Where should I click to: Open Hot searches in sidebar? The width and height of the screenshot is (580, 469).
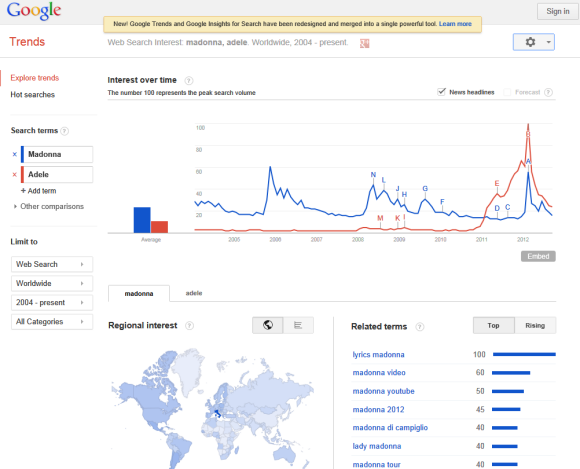click(x=33, y=95)
